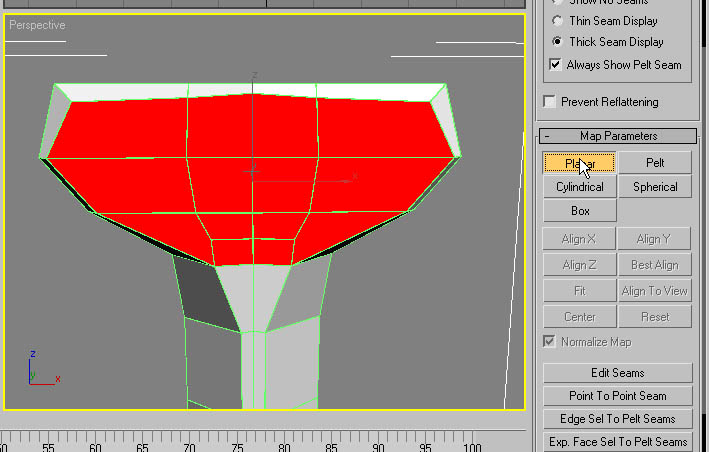Select the Thick Seam Display radio option
The height and width of the screenshot is (452, 709).
pos(557,42)
